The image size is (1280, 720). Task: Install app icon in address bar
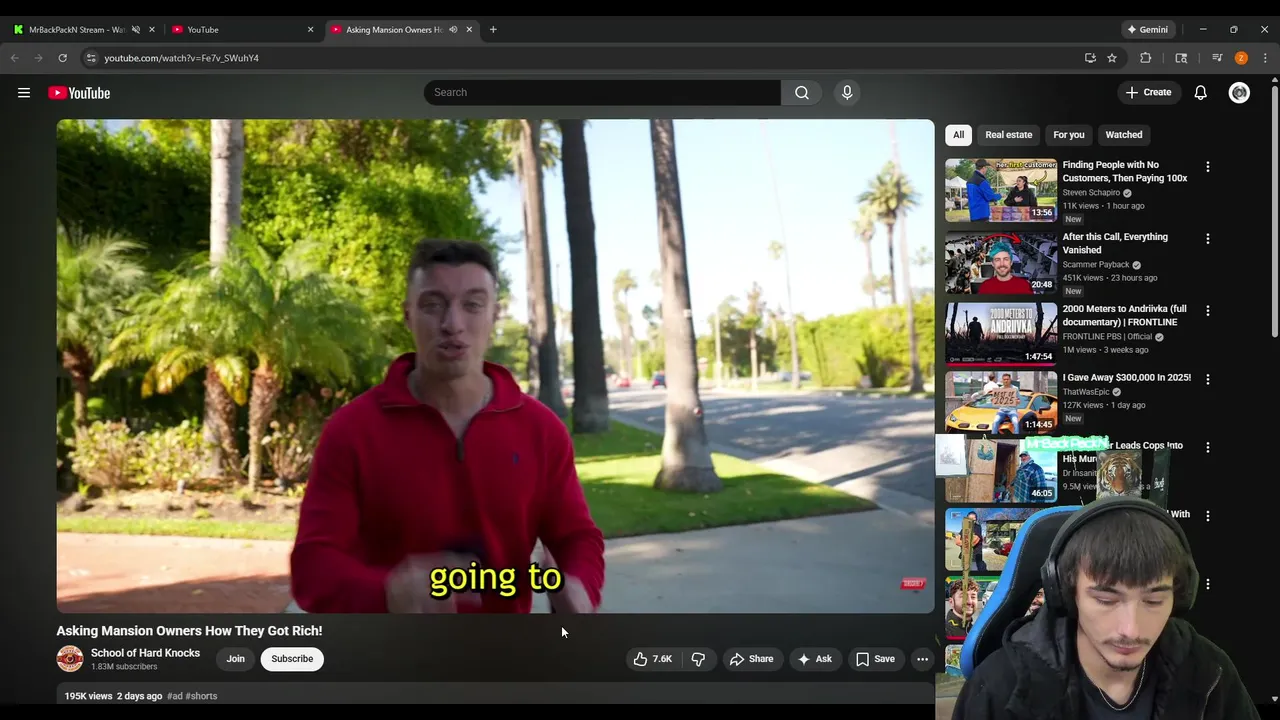point(1090,58)
